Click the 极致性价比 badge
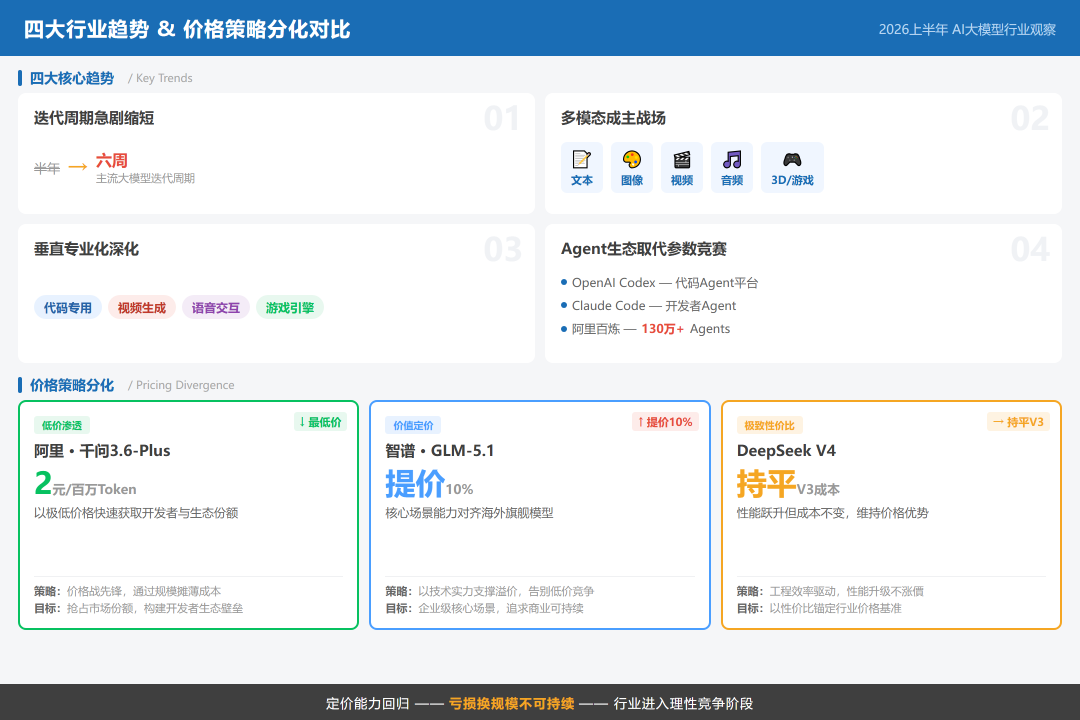The width and height of the screenshot is (1080, 720). coord(769,425)
